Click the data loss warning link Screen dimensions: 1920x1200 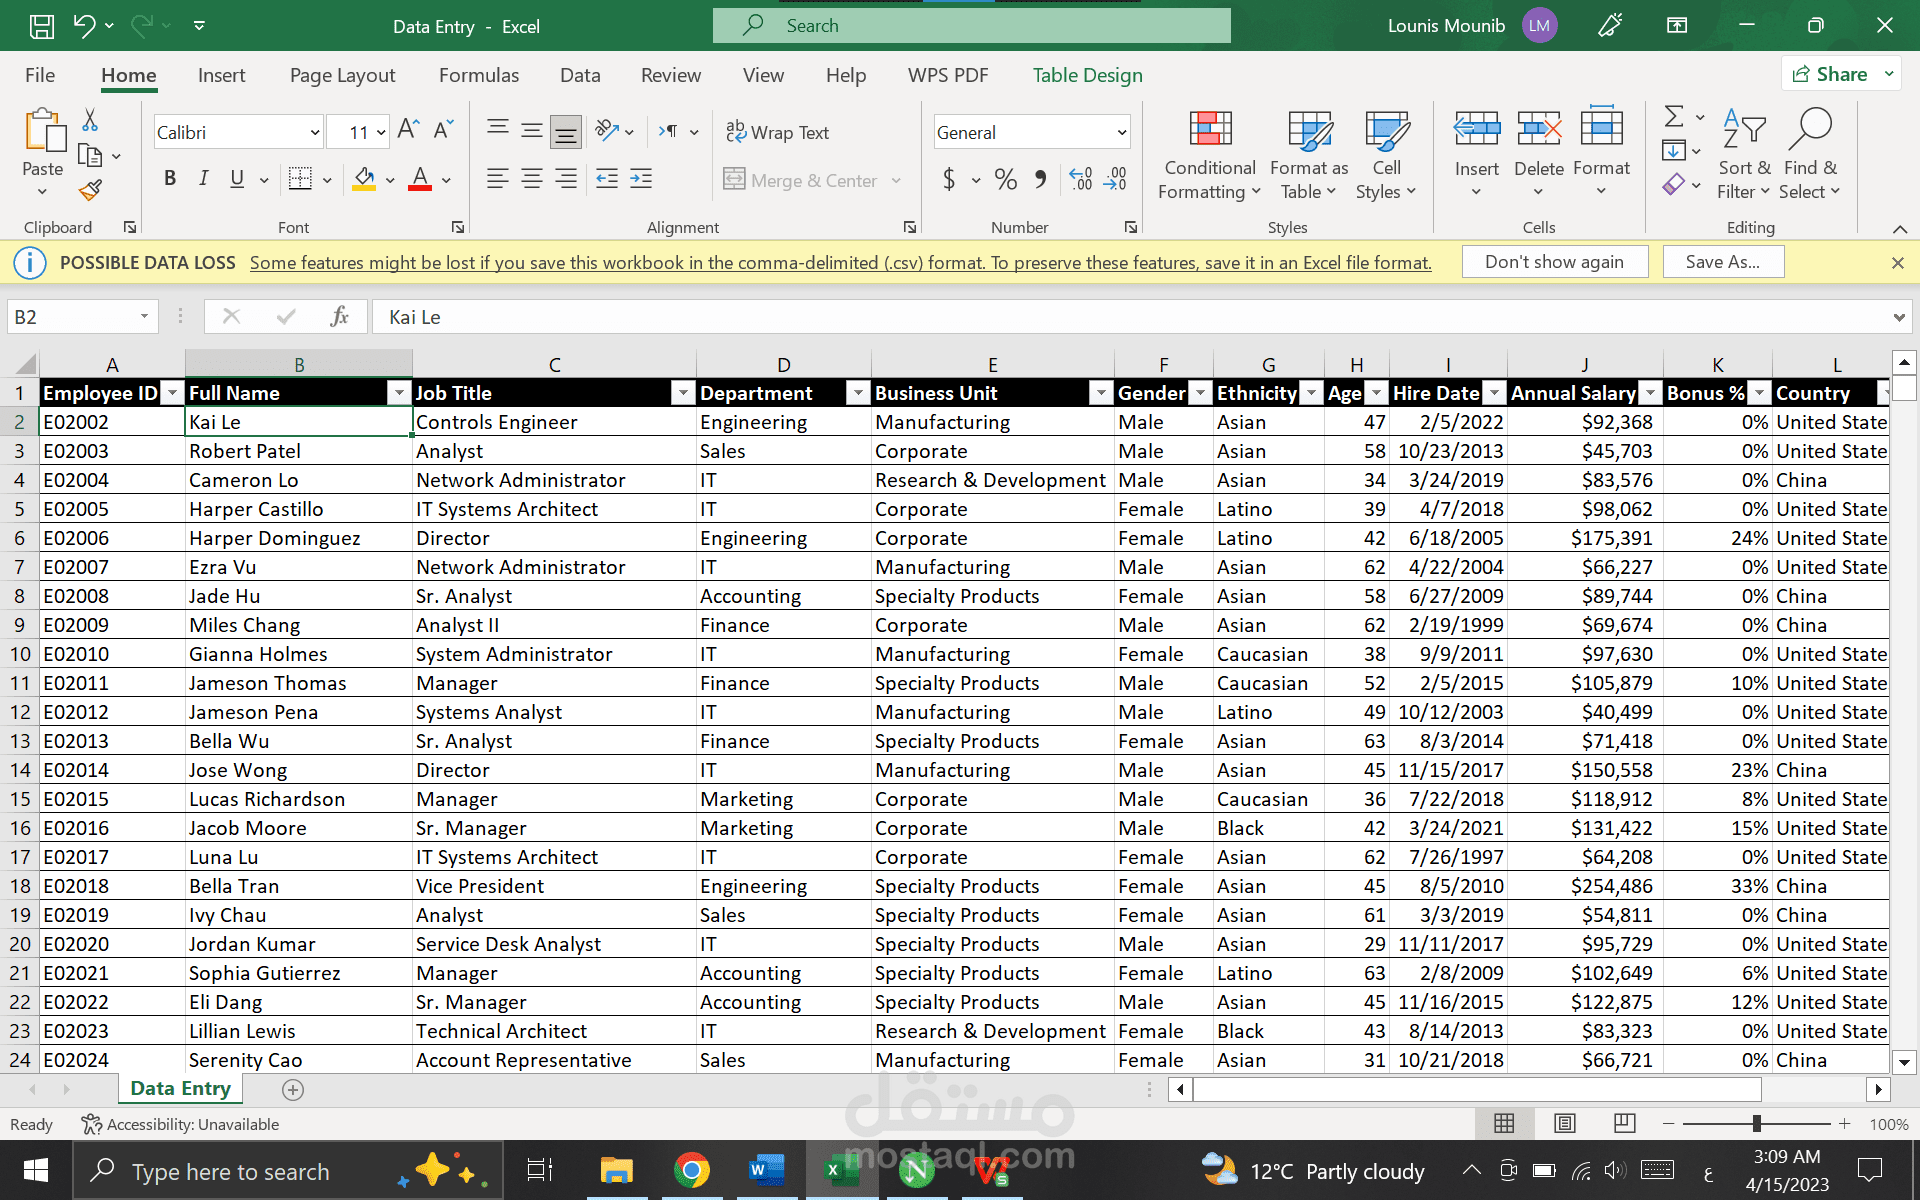tap(840, 263)
